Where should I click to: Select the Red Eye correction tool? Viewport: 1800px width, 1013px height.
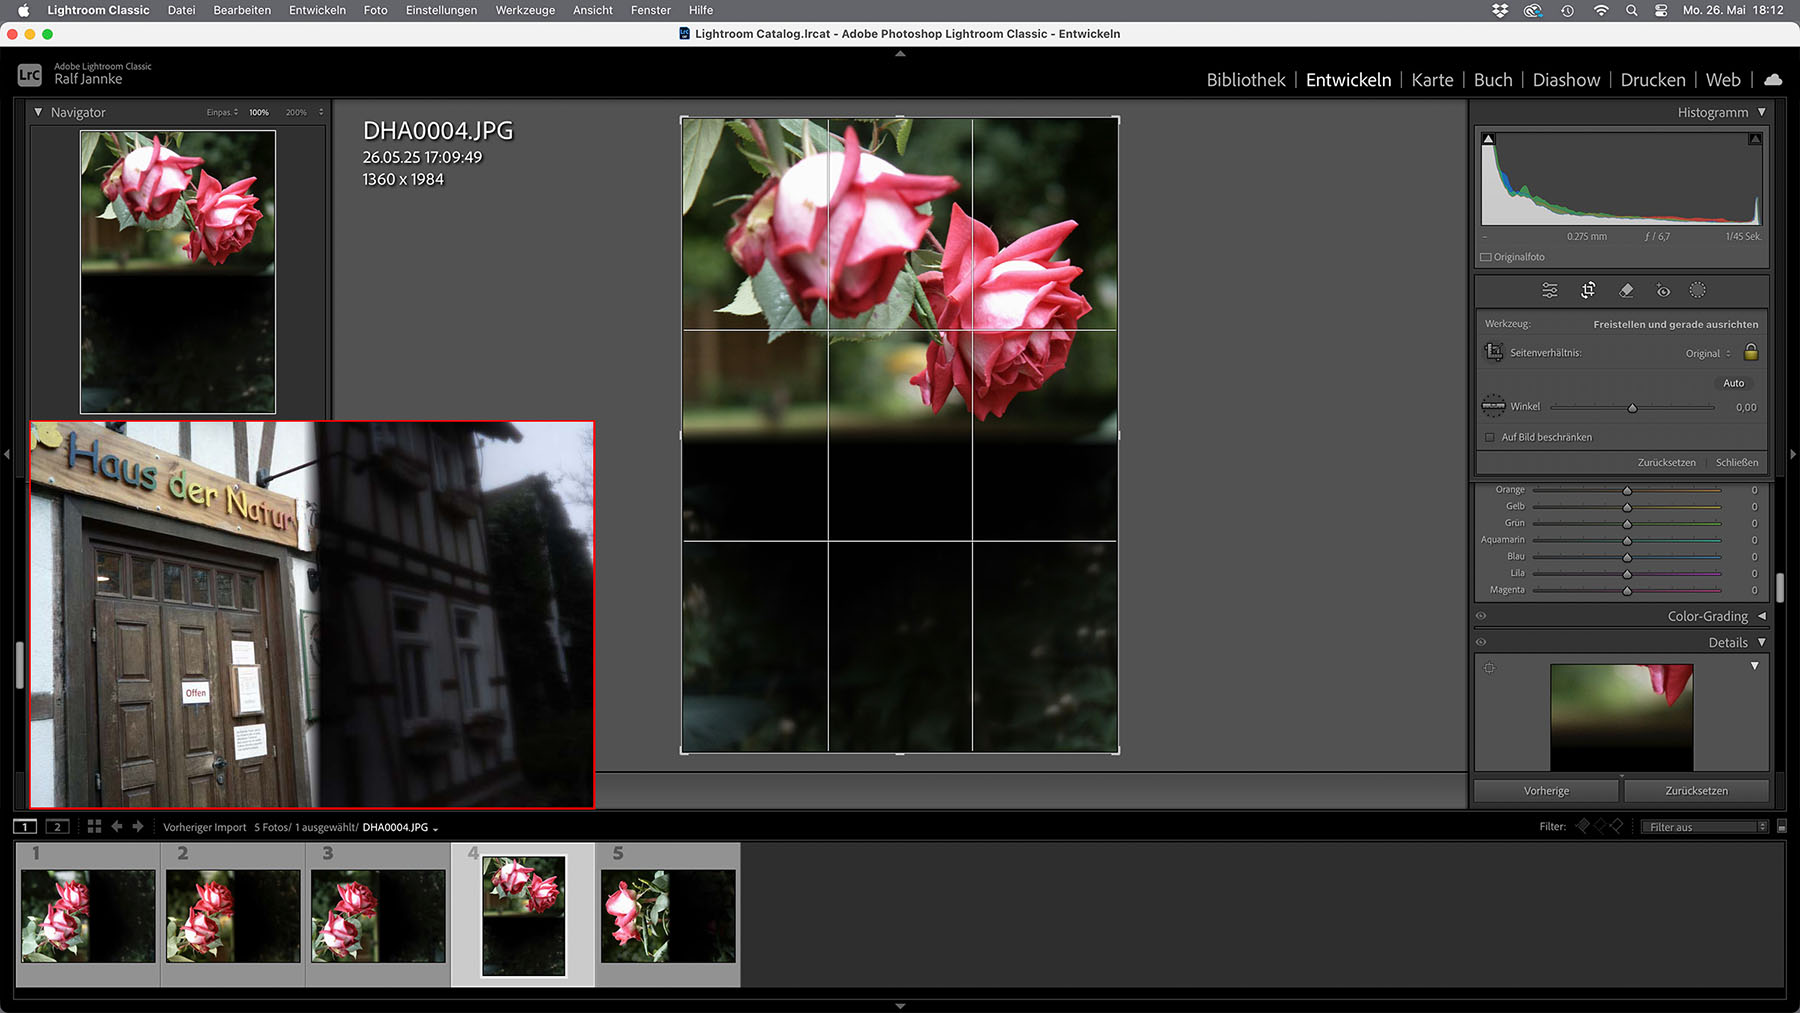coord(1663,291)
